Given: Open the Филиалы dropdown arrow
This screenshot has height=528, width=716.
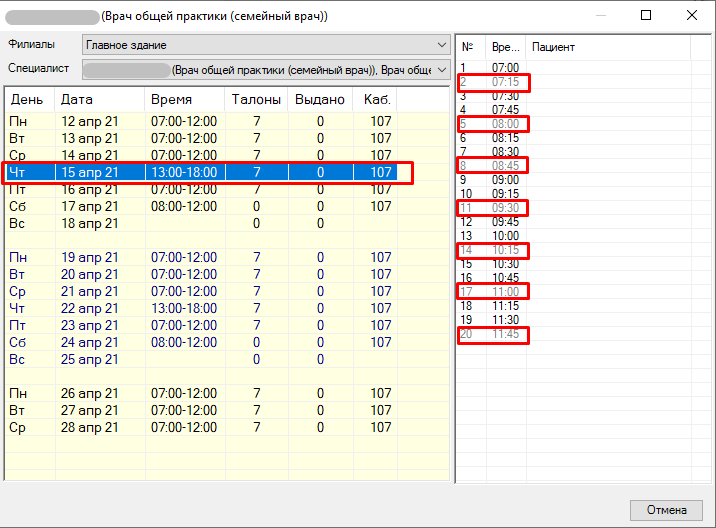Looking at the screenshot, I should pos(442,45).
